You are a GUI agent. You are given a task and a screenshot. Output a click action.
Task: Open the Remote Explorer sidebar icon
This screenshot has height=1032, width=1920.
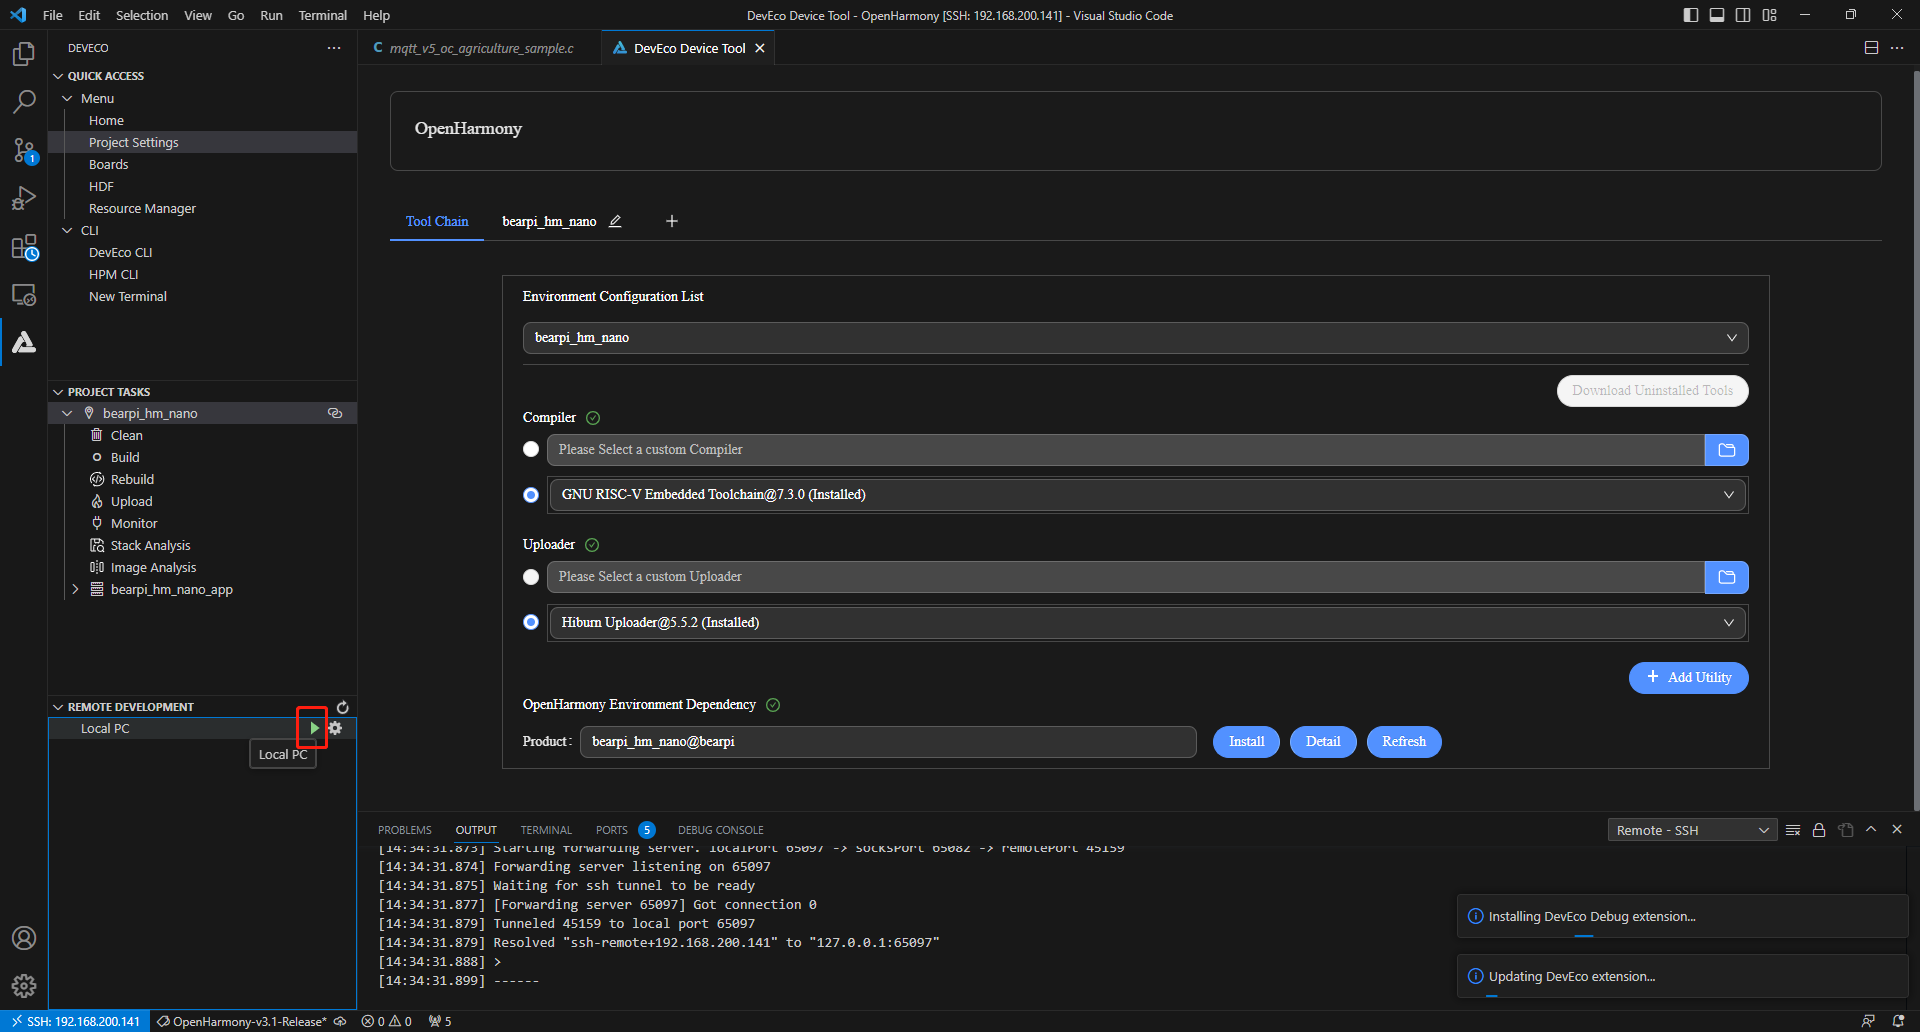[x=24, y=295]
